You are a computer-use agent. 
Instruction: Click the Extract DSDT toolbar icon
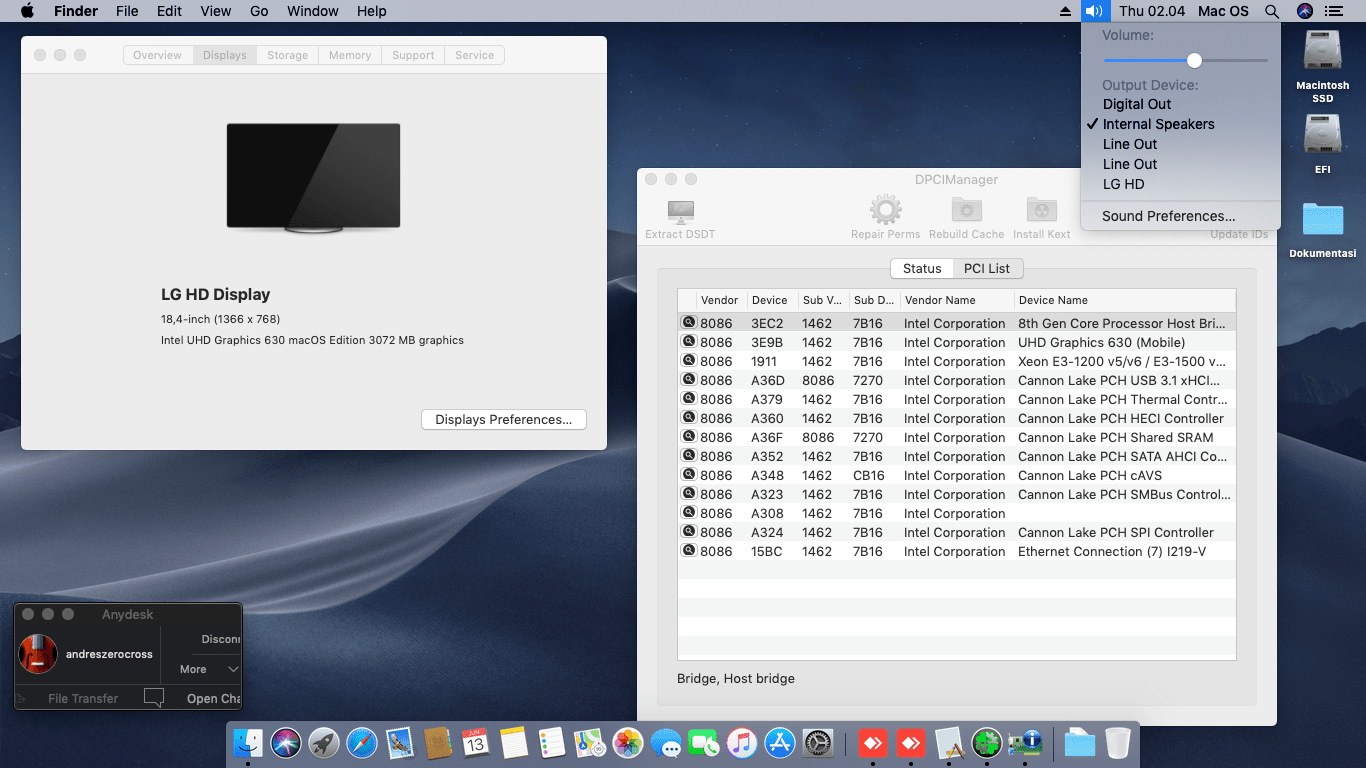pos(681,211)
